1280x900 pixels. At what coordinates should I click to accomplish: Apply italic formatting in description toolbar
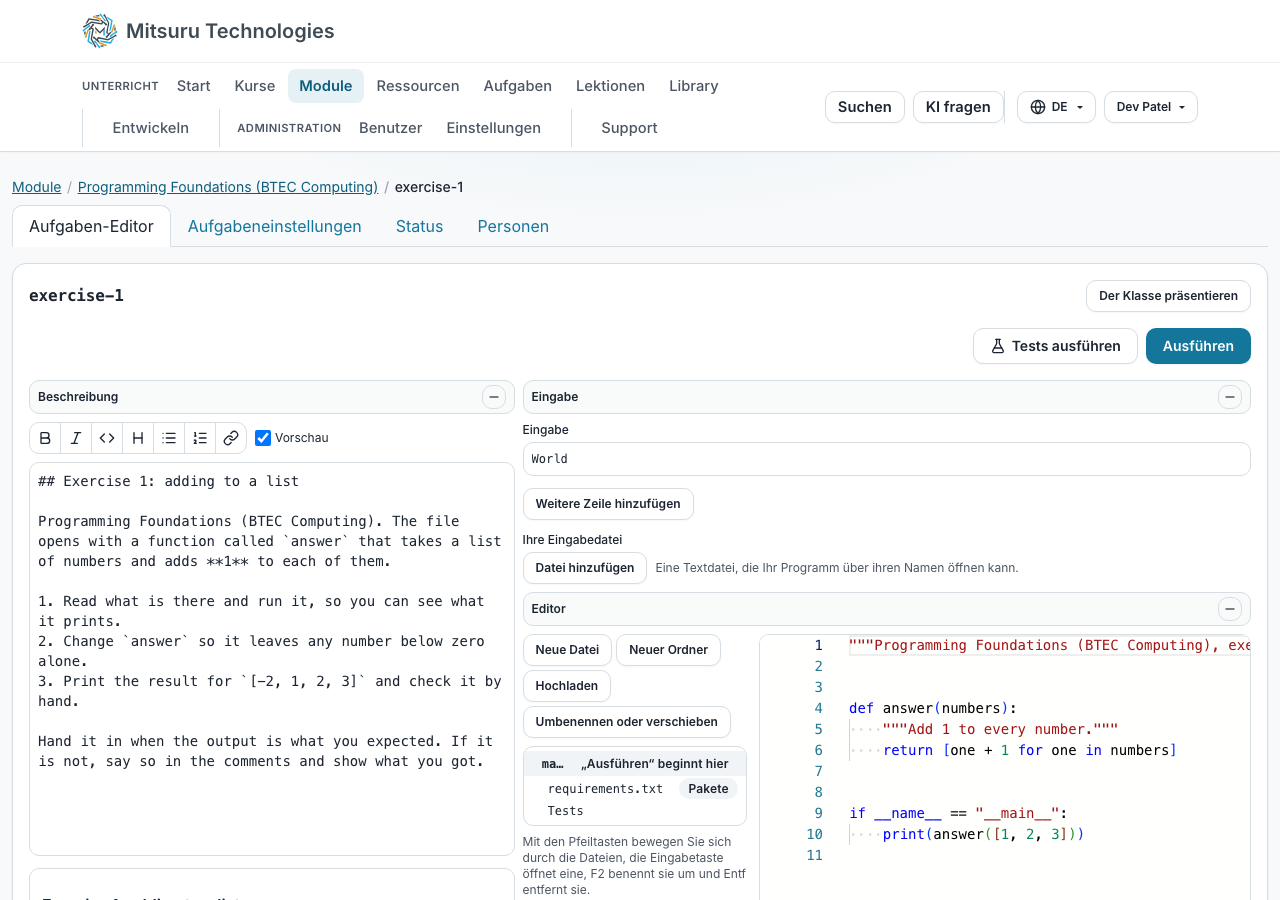point(76,438)
